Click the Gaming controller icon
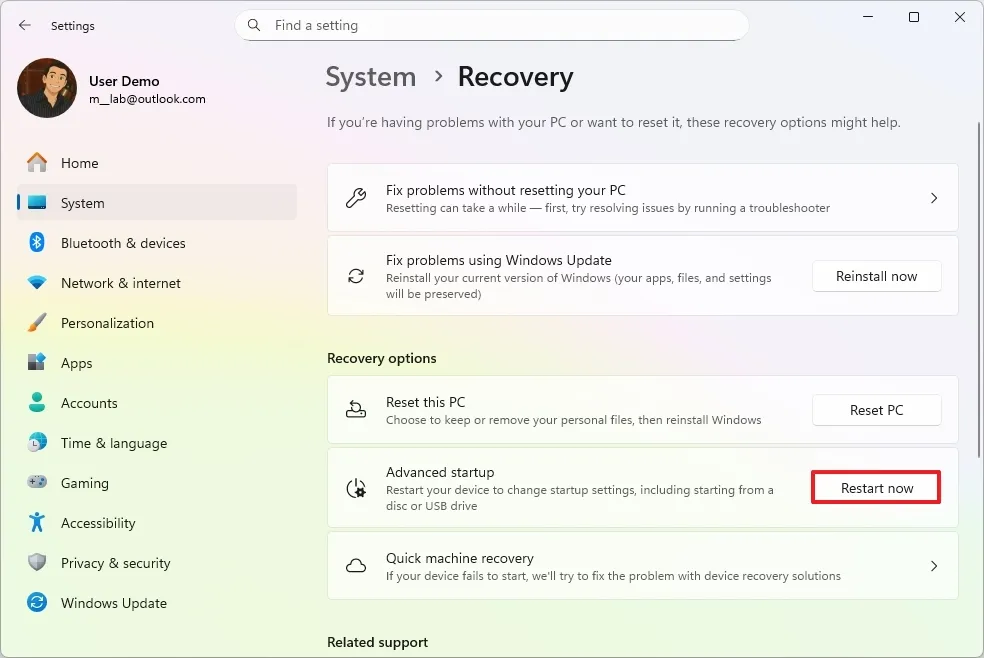This screenshot has height=658, width=984. click(37, 483)
